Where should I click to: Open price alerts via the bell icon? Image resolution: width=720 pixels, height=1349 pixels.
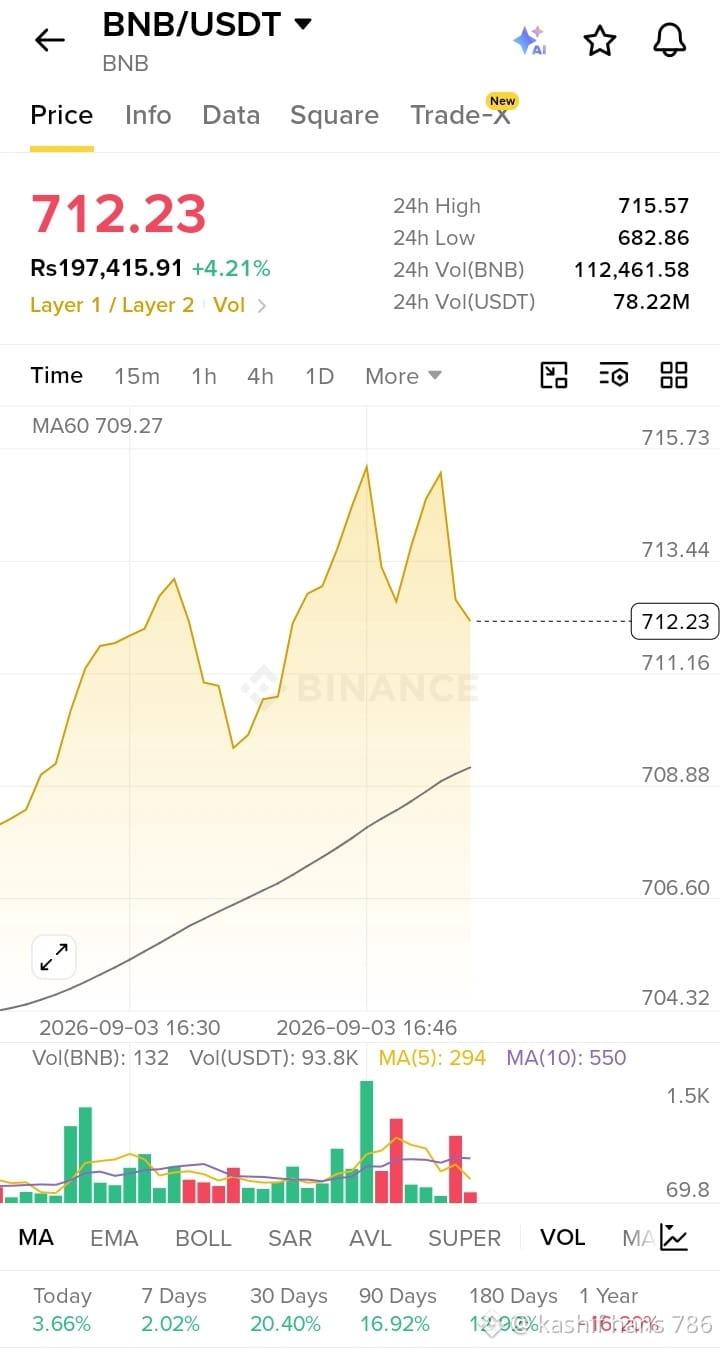pyautogui.click(x=670, y=40)
